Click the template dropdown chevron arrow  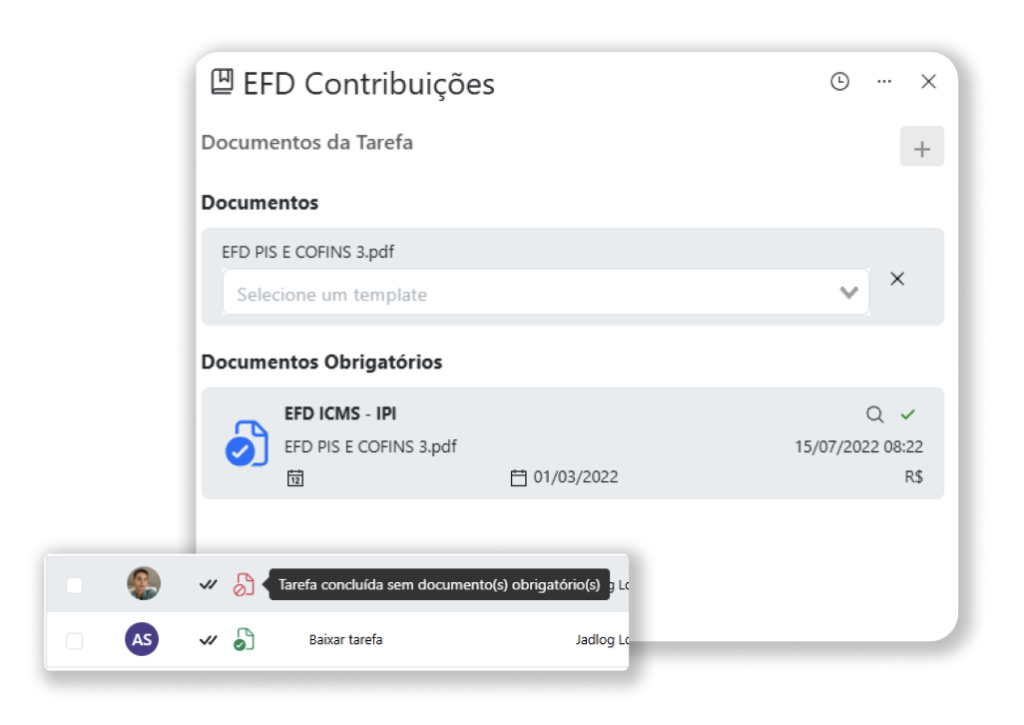tap(849, 293)
